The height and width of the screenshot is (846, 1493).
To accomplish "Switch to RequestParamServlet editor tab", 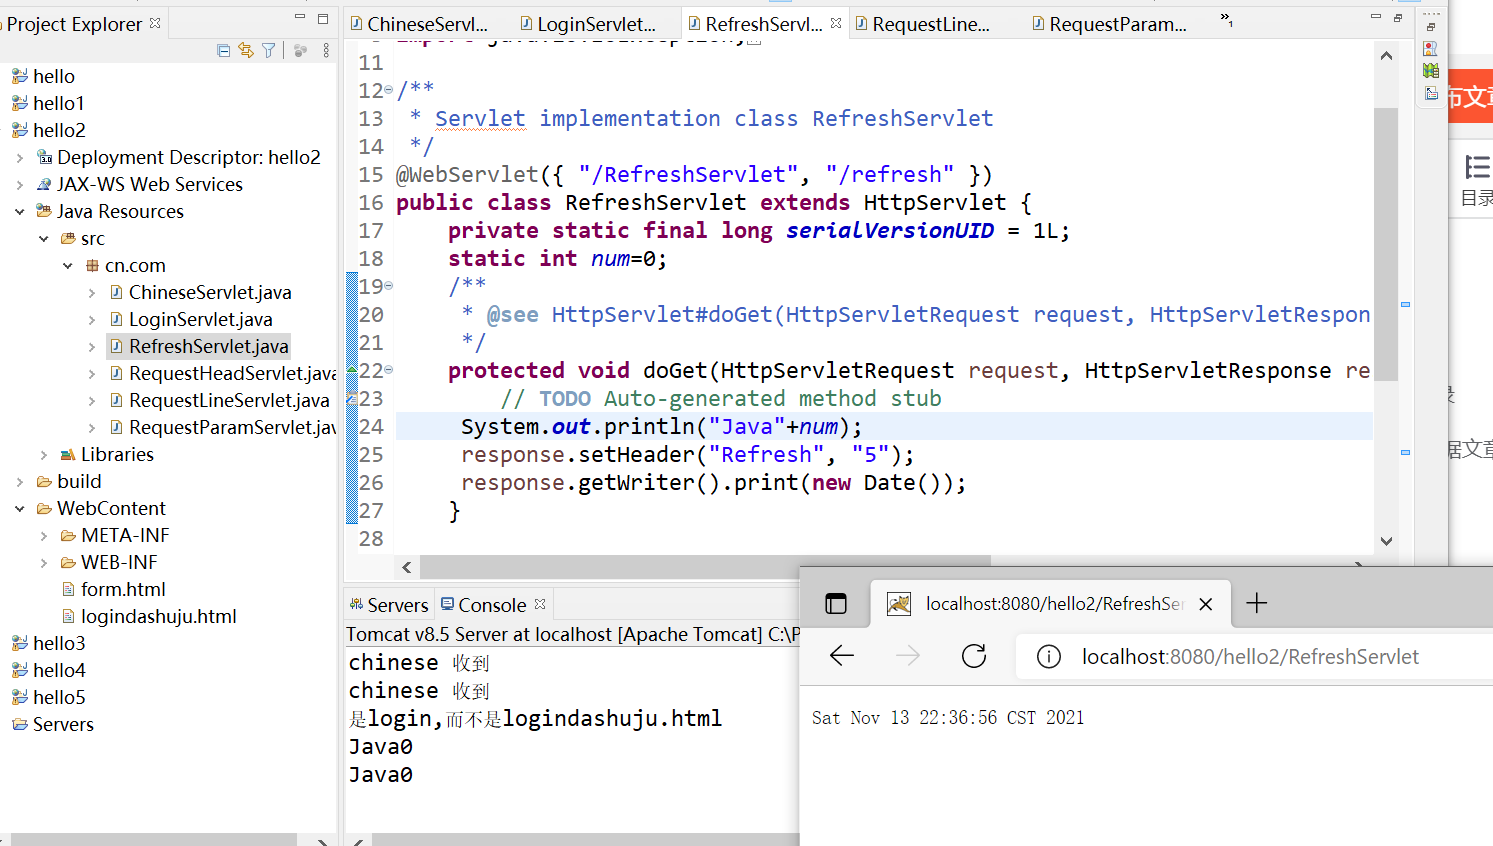I will (1109, 24).
